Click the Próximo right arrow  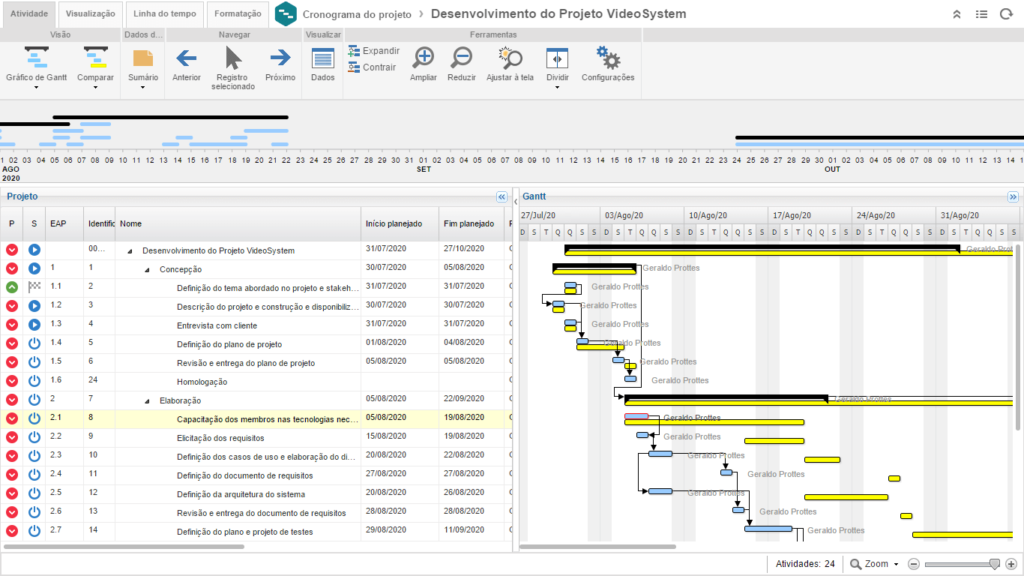280,59
